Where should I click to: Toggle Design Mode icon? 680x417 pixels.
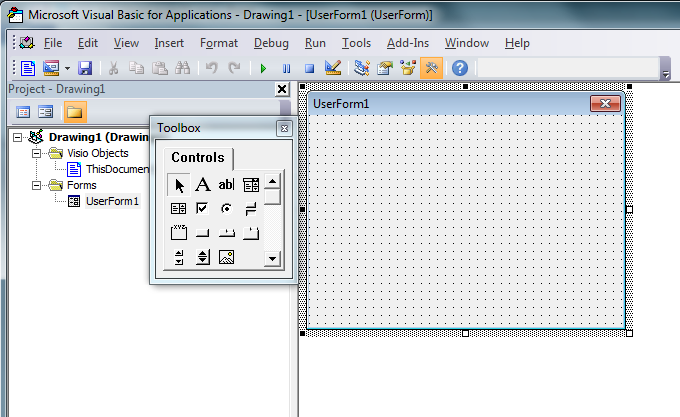[x=333, y=68]
